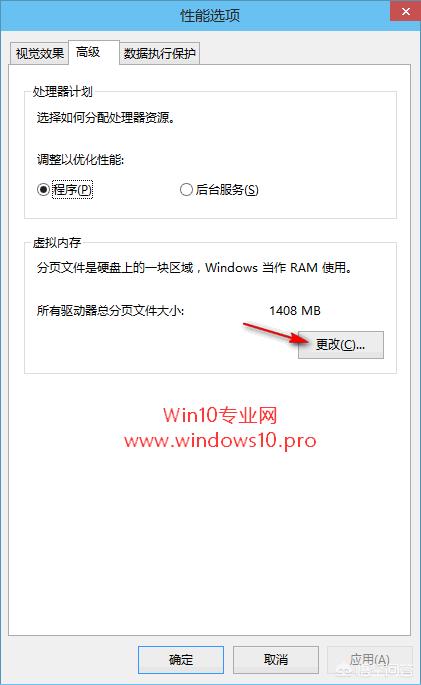Image resolution: width=421 pixels, height=685 pixels.
Task: Click the greyed 应用(A) button
Action: coord(369,660)
